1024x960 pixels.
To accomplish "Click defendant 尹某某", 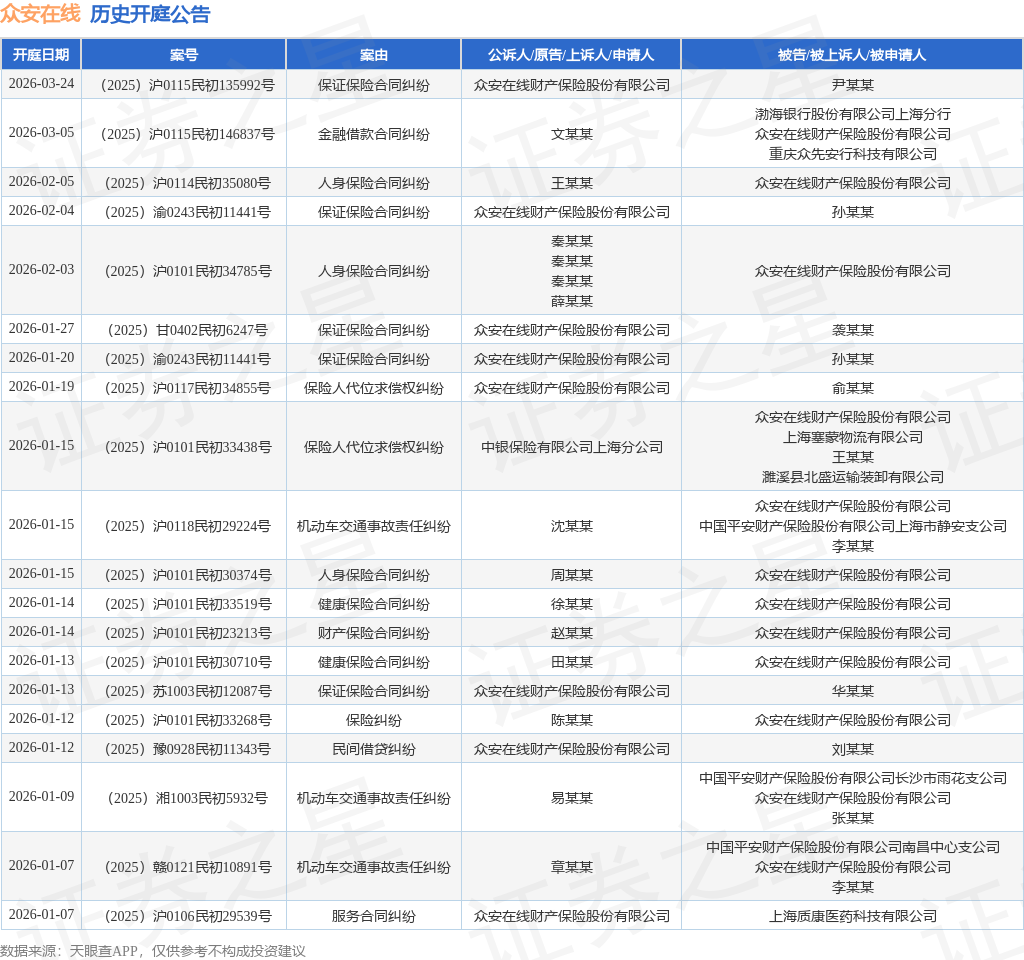I will [852, 85].
